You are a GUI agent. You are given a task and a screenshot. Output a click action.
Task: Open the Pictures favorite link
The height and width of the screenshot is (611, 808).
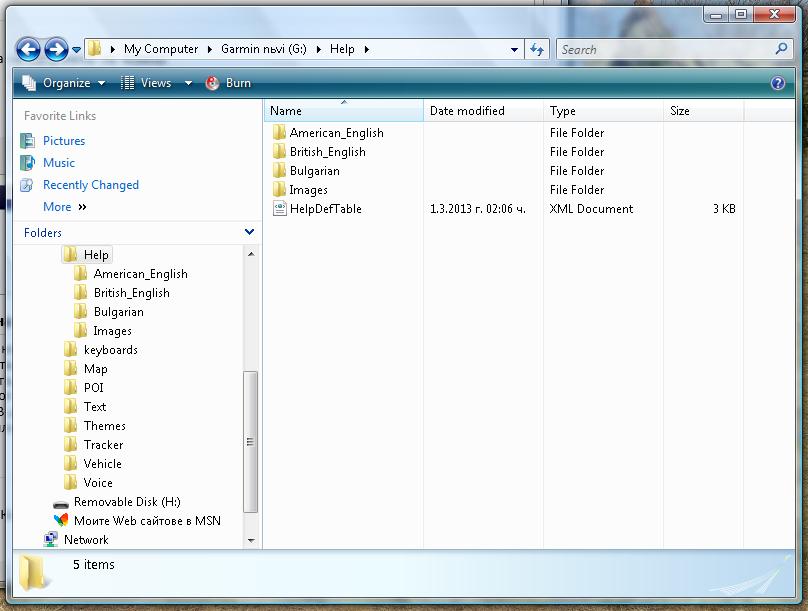click(63, 141)
